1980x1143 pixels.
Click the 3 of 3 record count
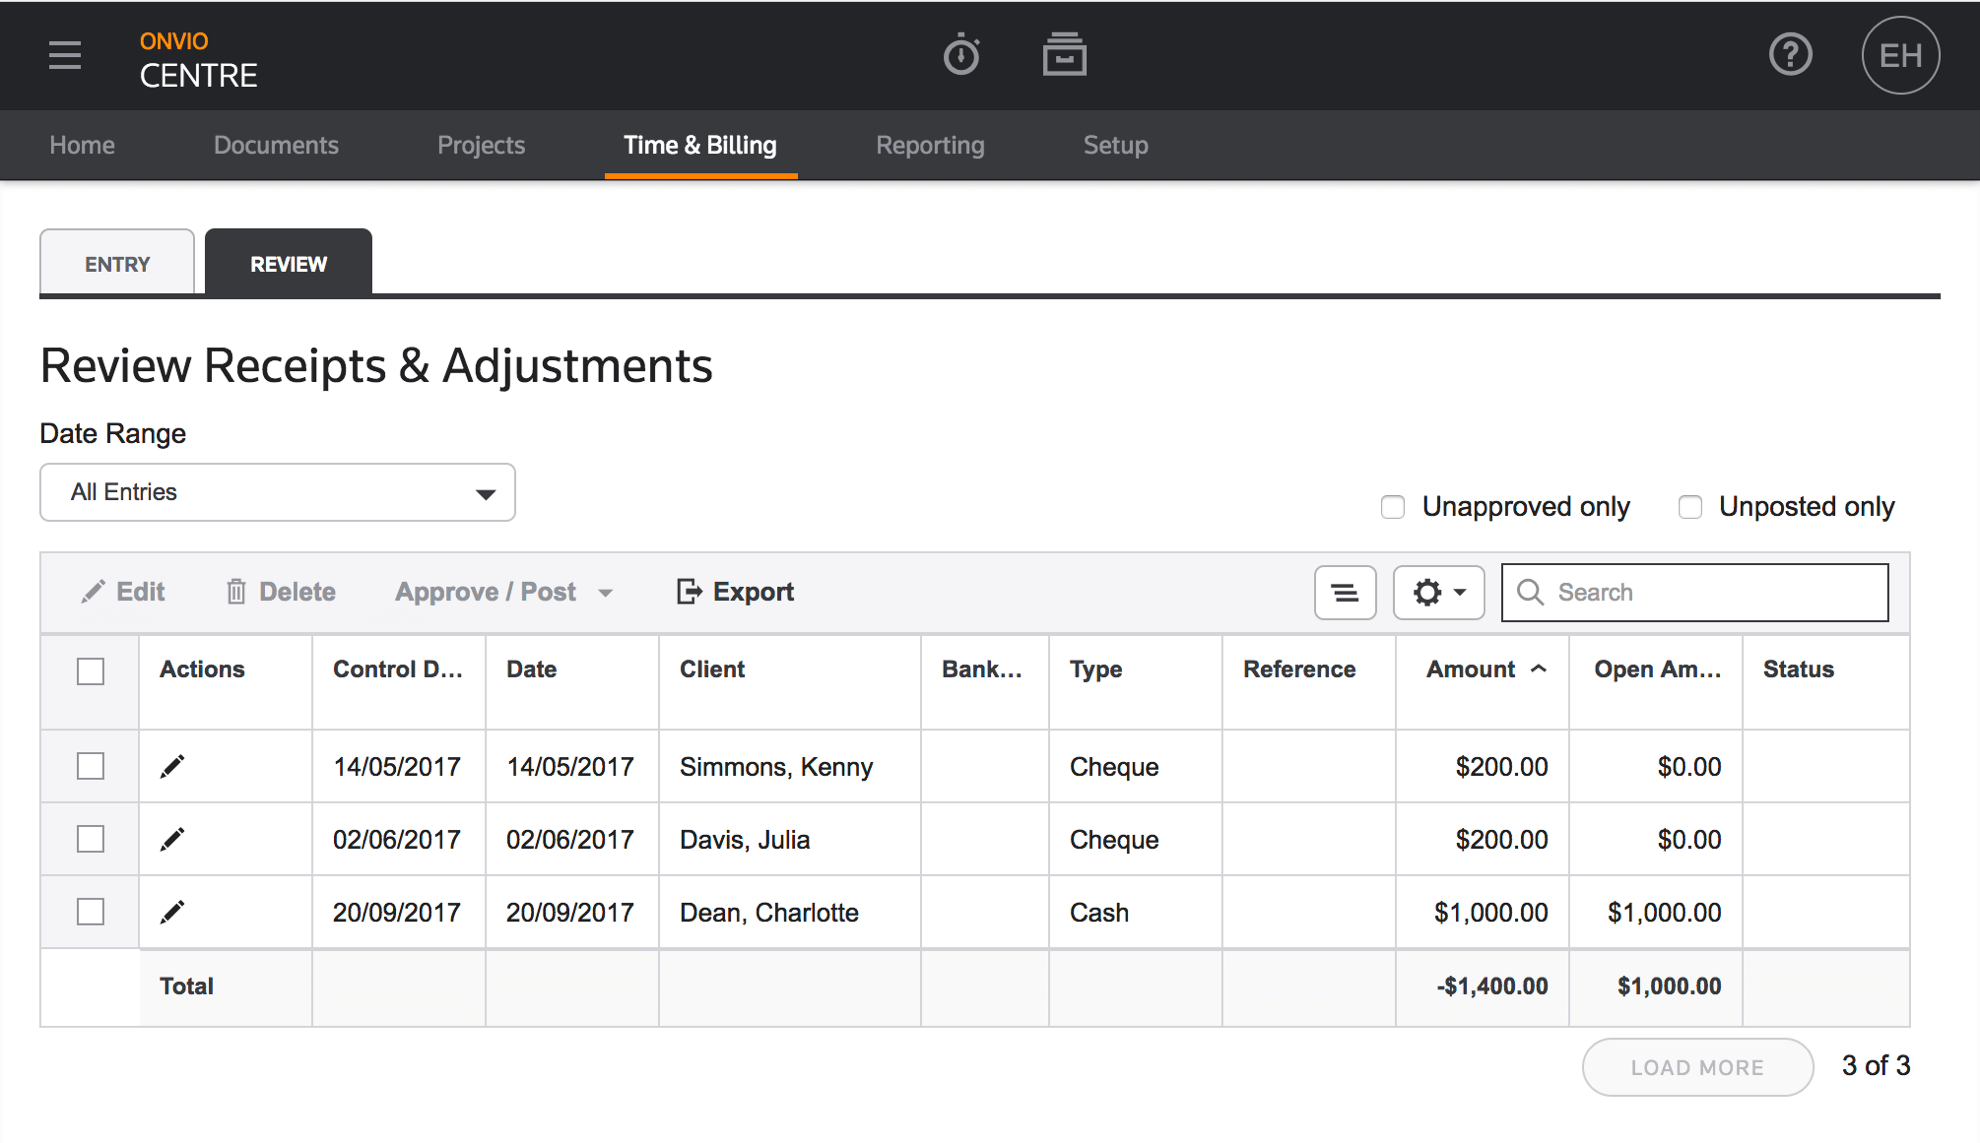click(1875, 1066)
